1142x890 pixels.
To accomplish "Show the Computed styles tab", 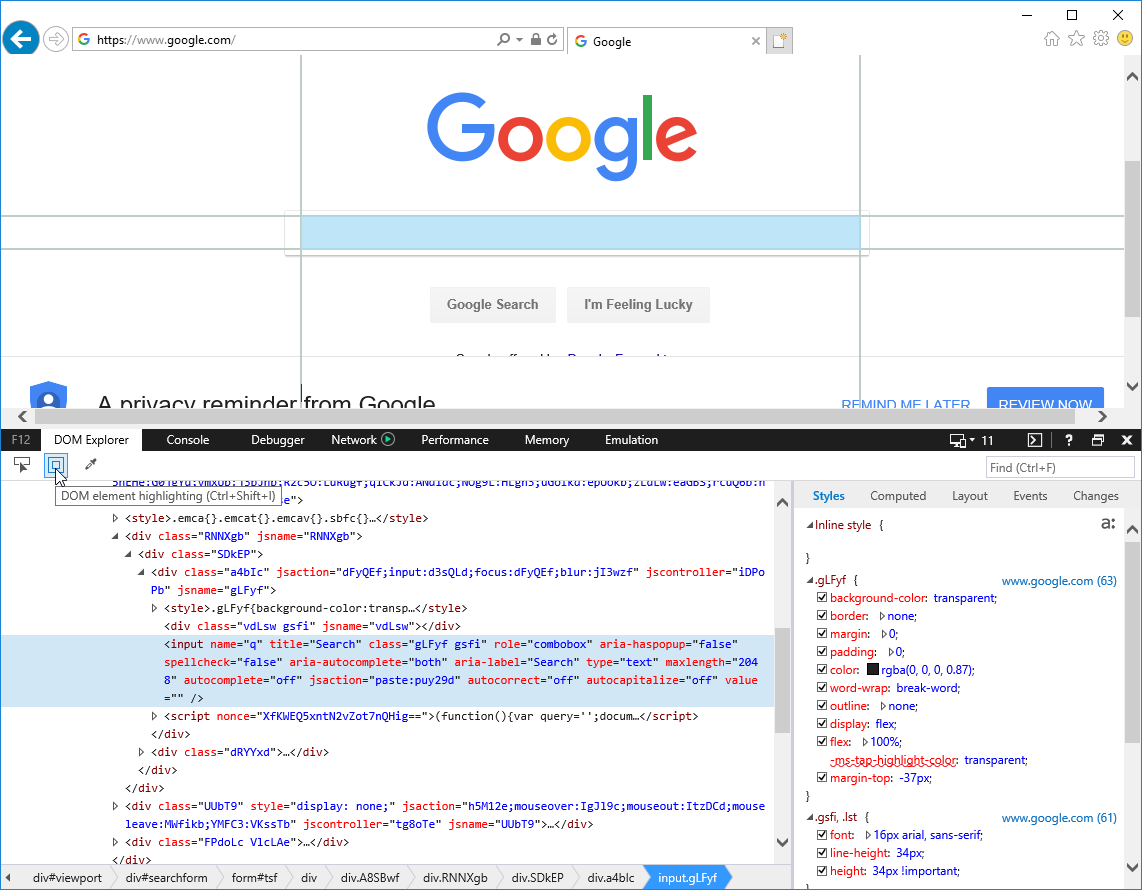I will coord(898,496).
